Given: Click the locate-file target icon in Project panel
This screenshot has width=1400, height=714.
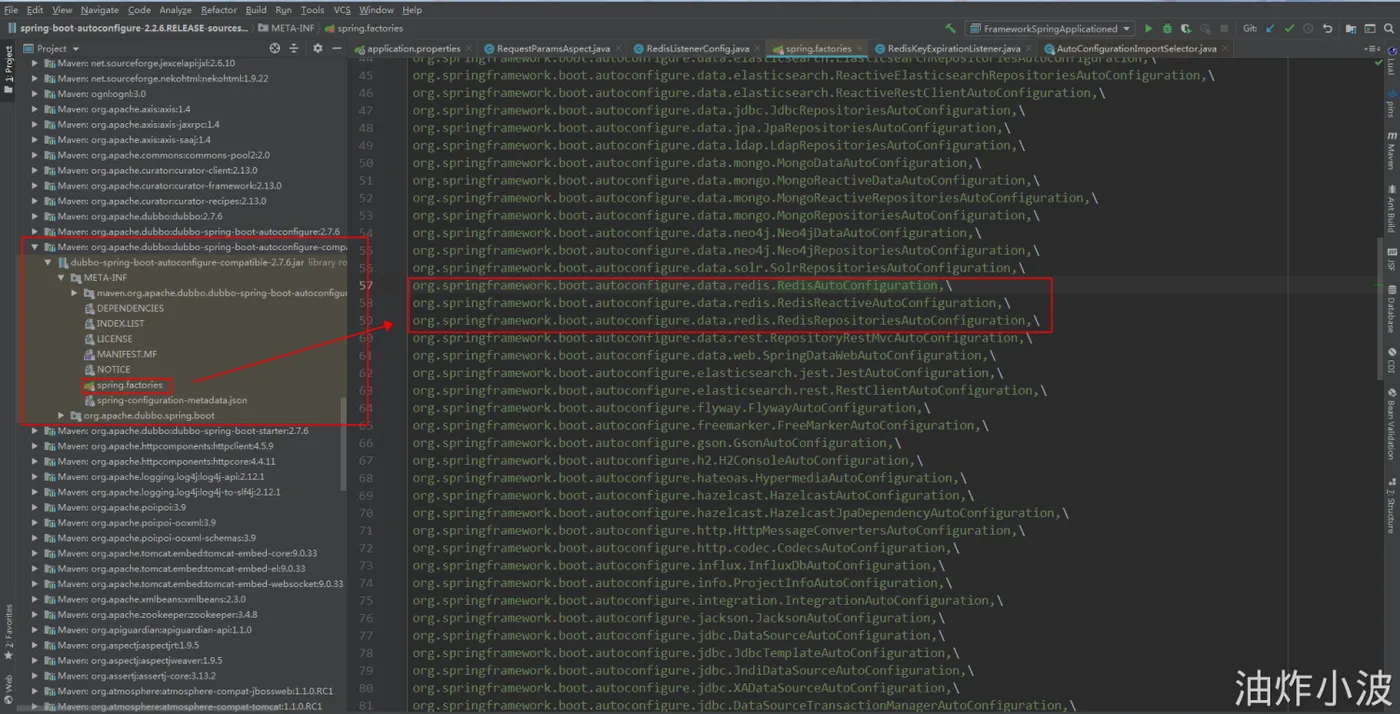Looking at the screenshot, I should tap(275, 48).
